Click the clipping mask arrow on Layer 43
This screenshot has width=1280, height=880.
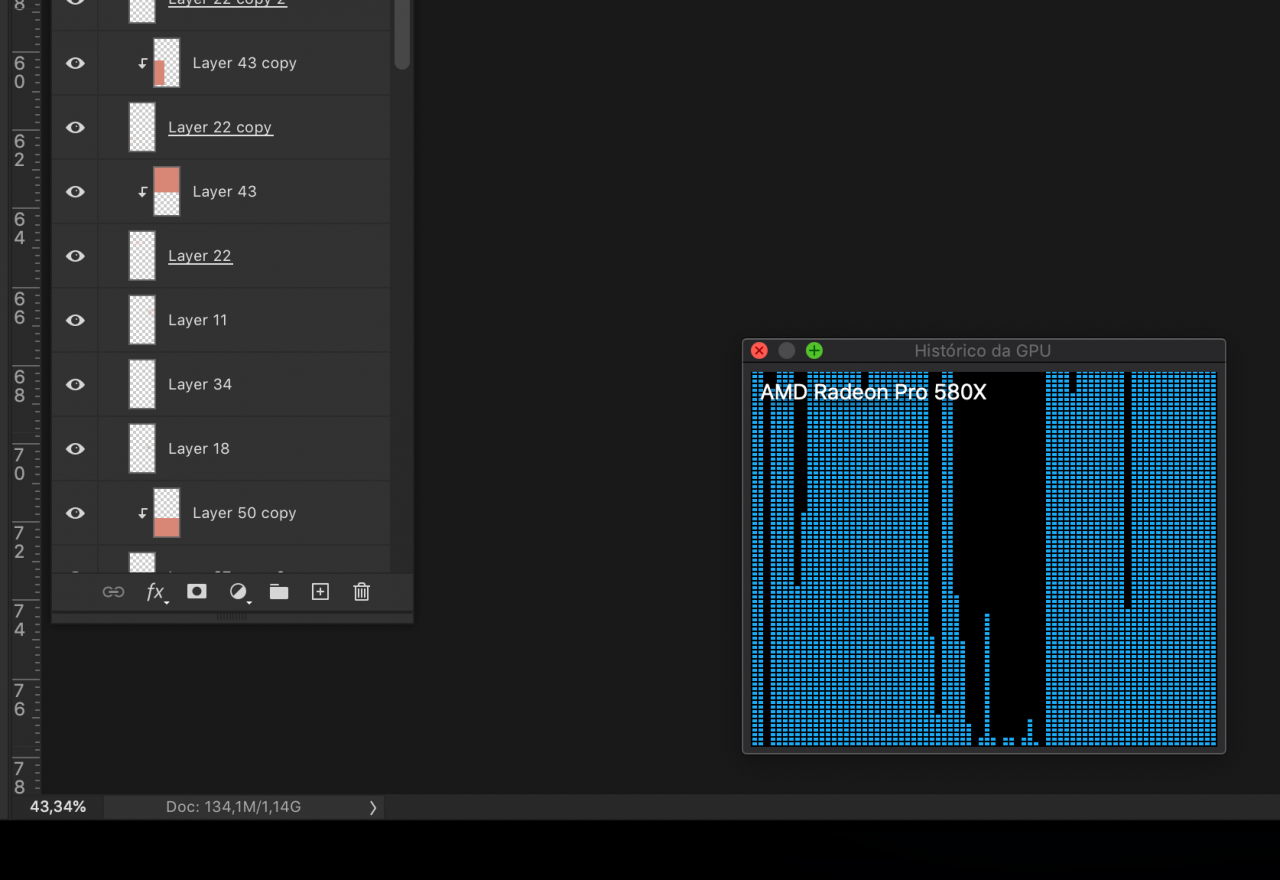tap(143, 191)
